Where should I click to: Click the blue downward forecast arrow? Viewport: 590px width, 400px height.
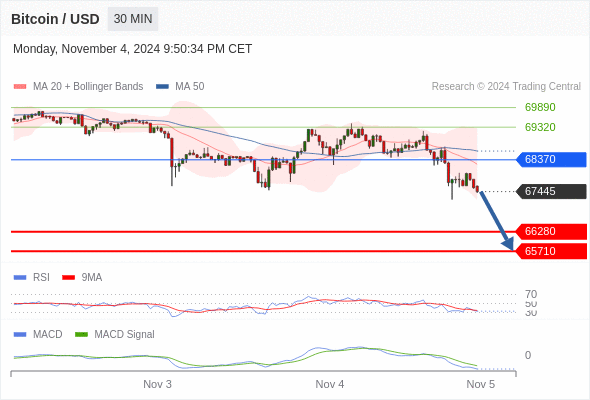tap(496, 221)
